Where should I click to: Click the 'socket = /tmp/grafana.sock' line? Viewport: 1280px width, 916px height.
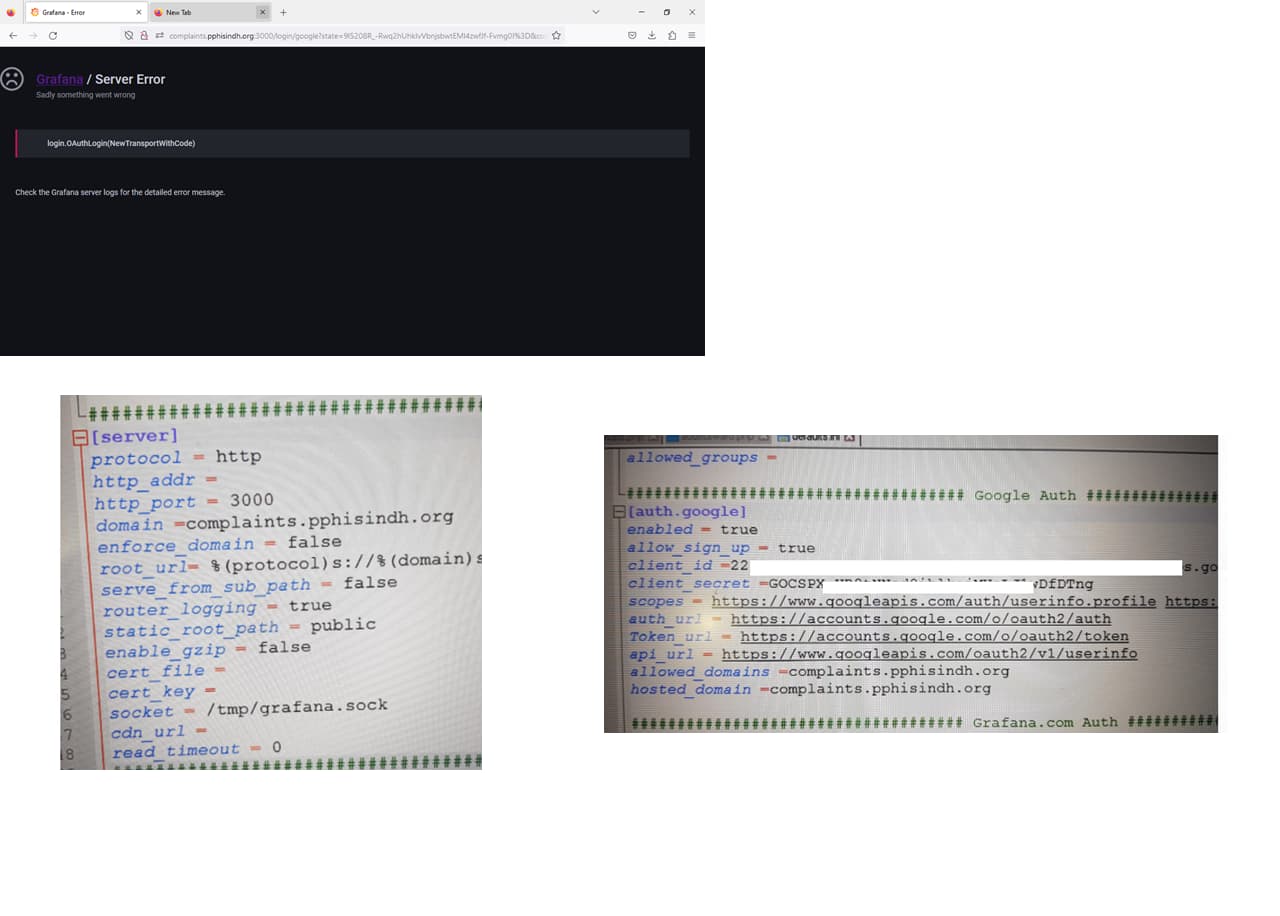248,710
